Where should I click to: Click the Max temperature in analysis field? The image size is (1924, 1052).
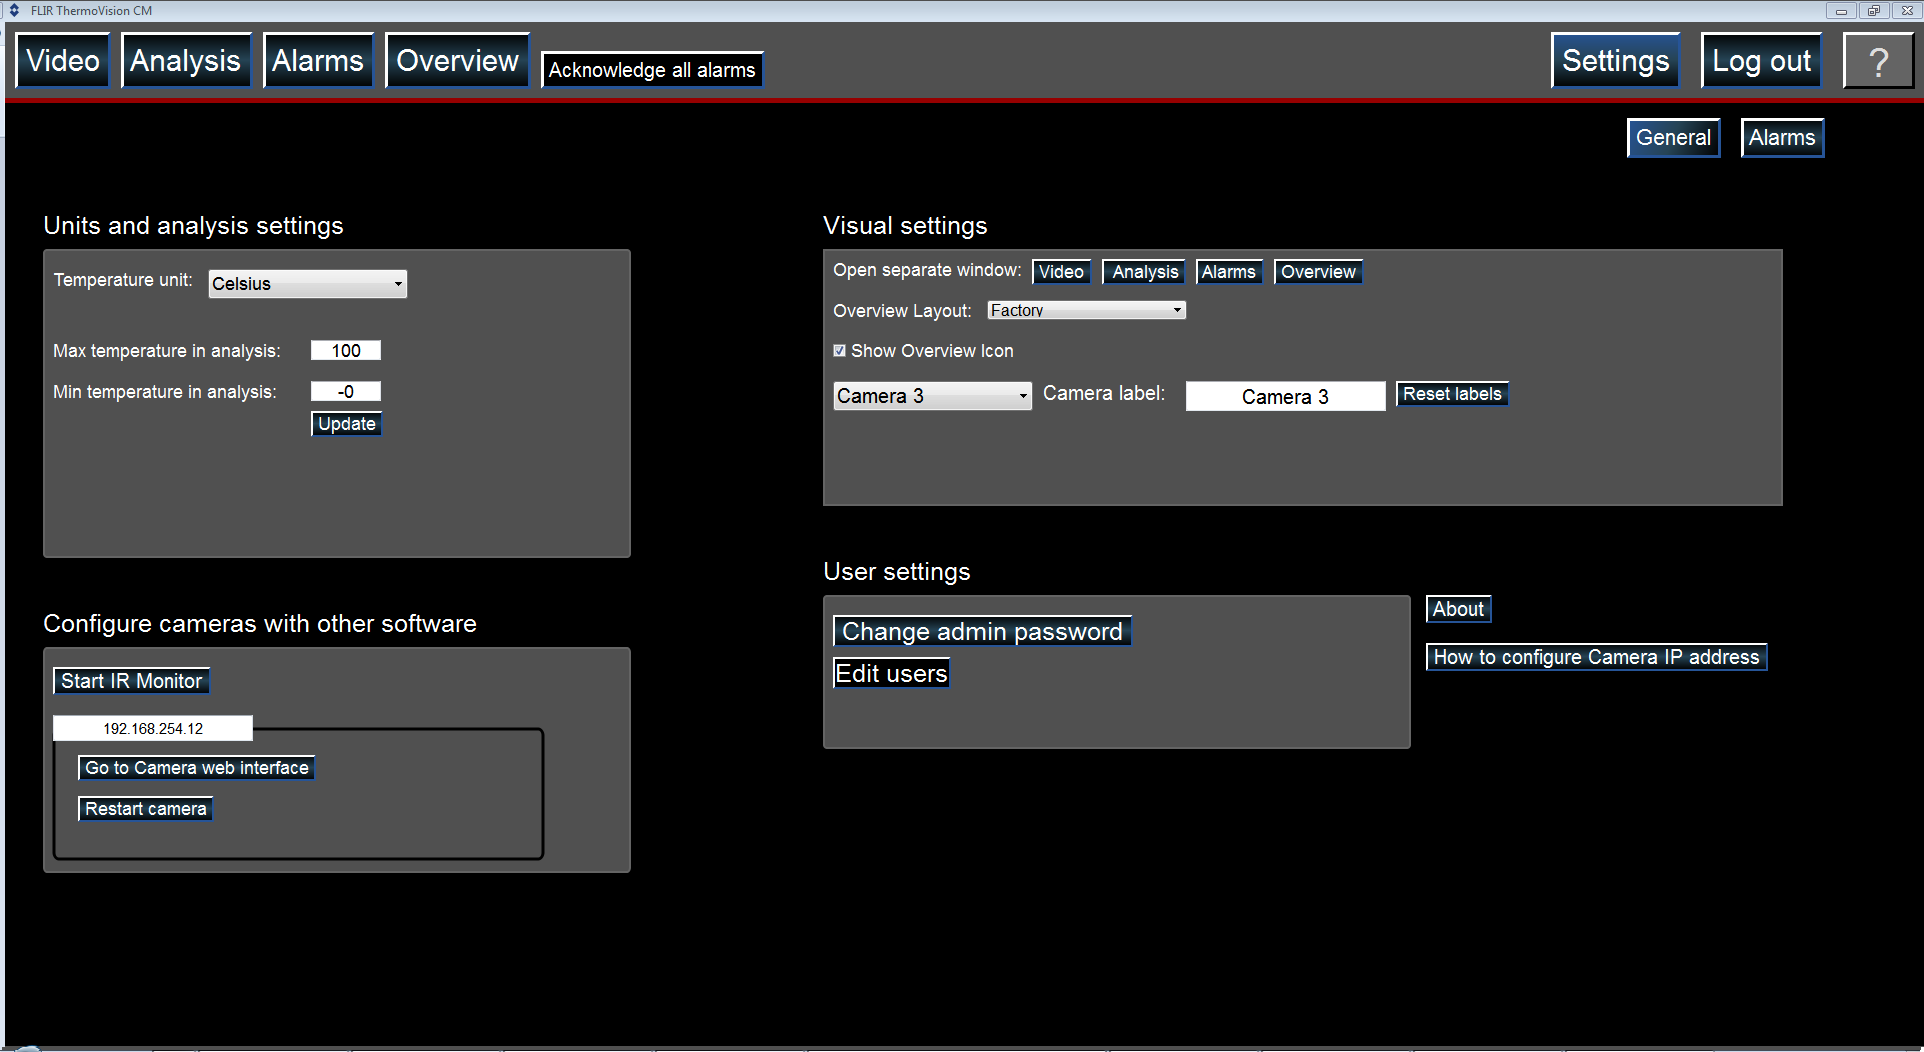pos(346,351)
